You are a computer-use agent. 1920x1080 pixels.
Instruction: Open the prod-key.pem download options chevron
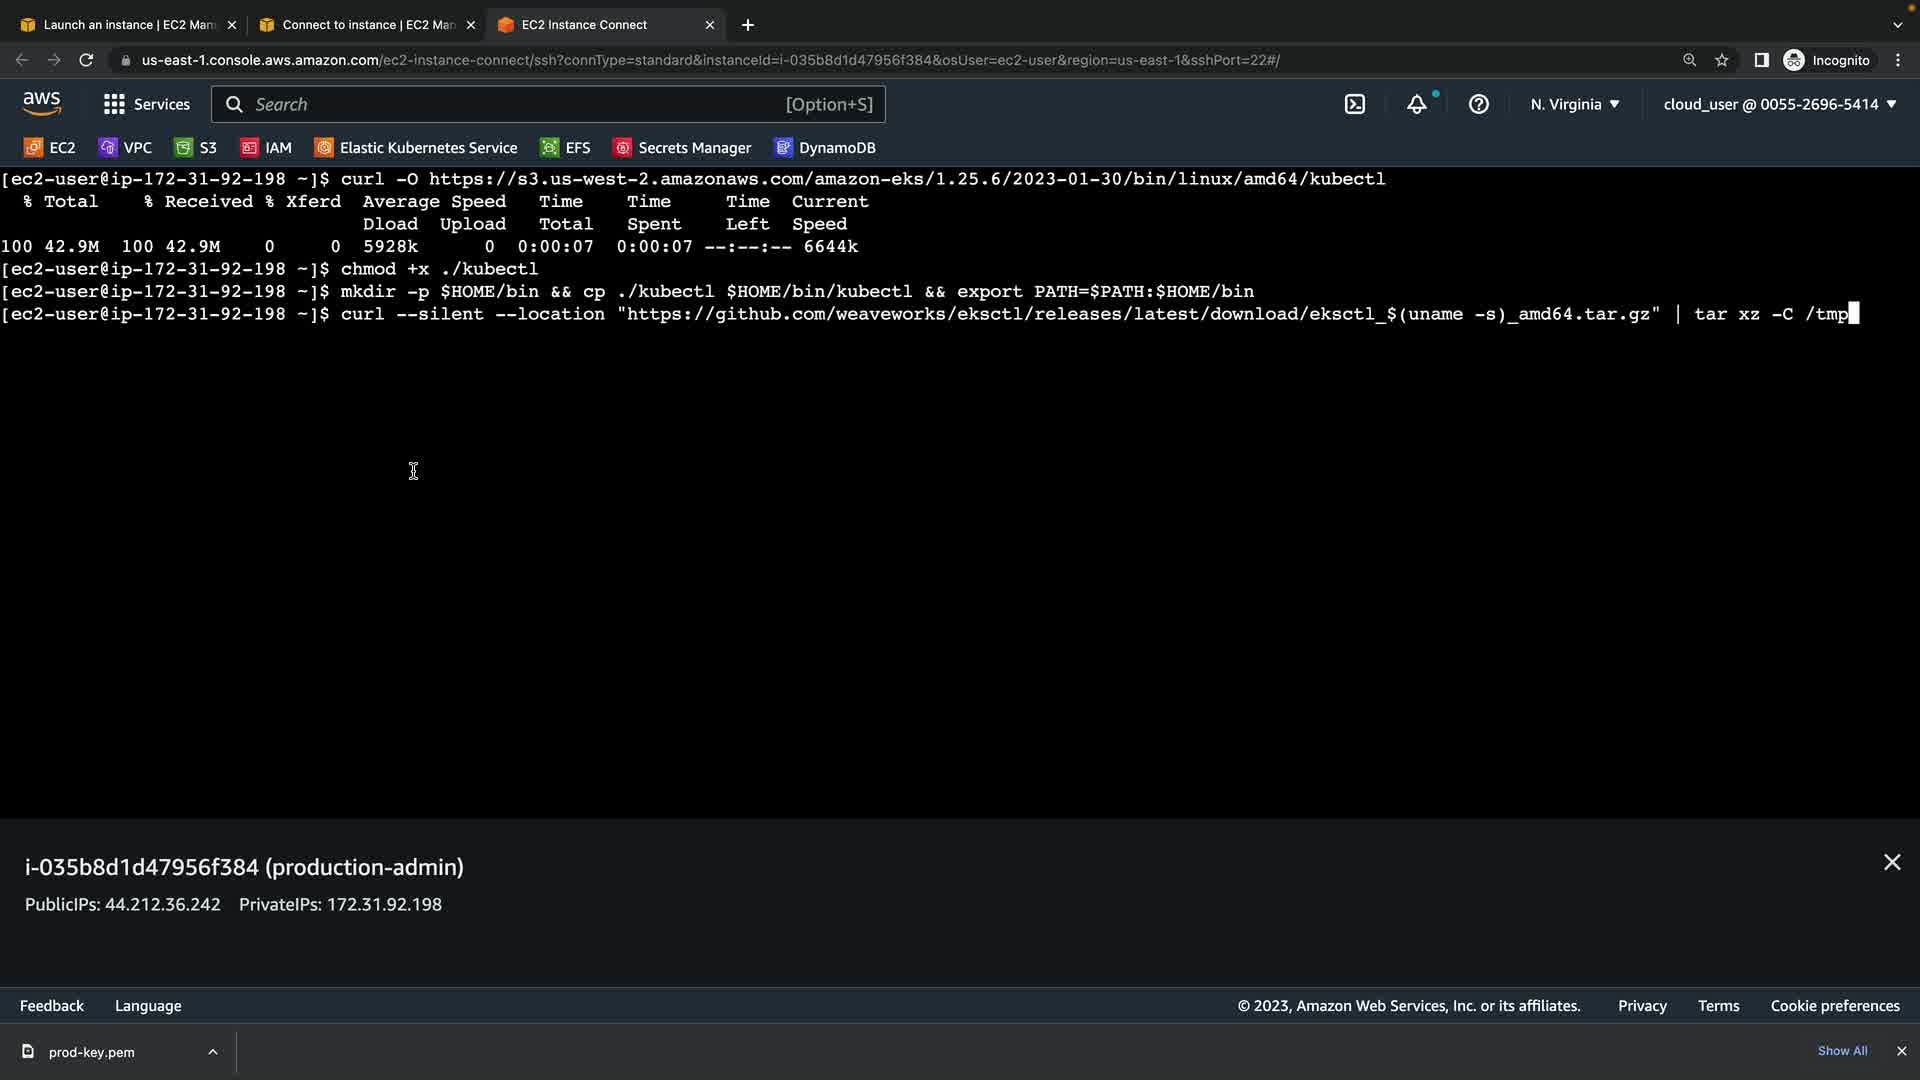213,1052
